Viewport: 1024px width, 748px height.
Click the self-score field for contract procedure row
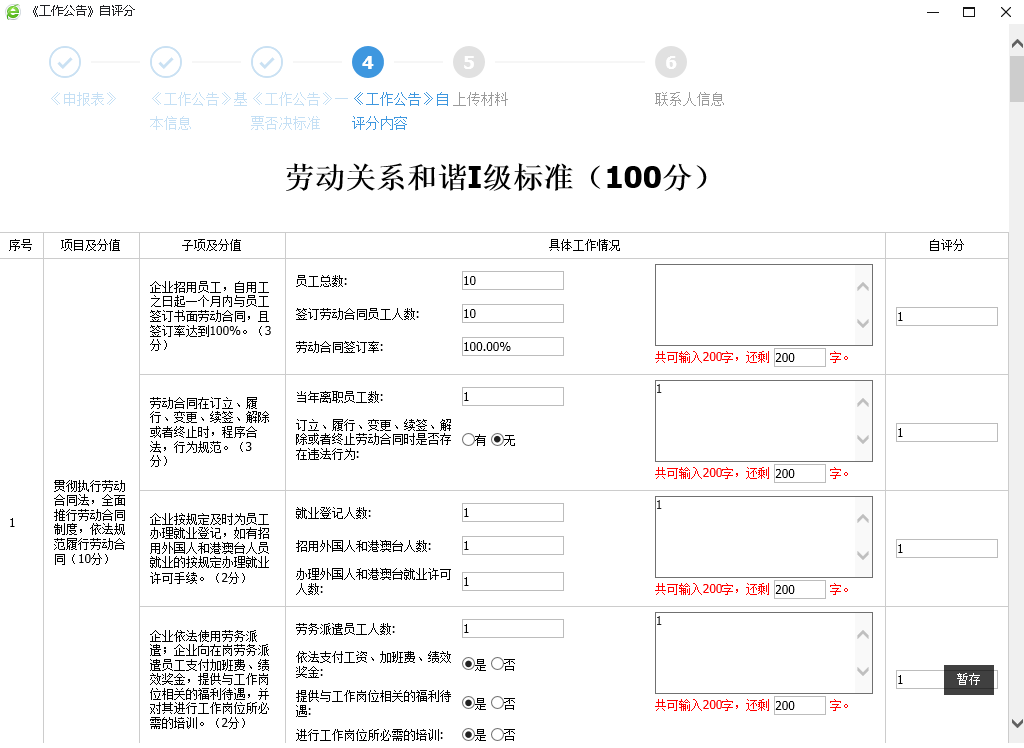pos(946,432)
